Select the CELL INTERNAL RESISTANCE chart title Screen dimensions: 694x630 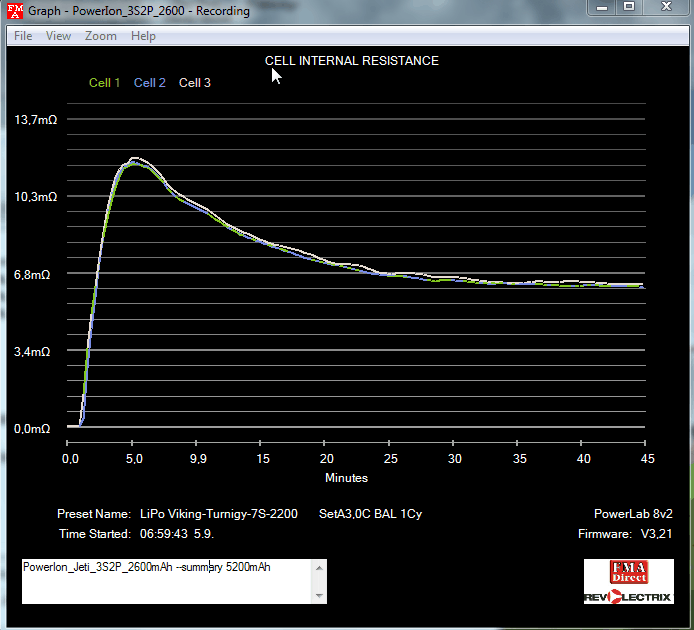351,61
